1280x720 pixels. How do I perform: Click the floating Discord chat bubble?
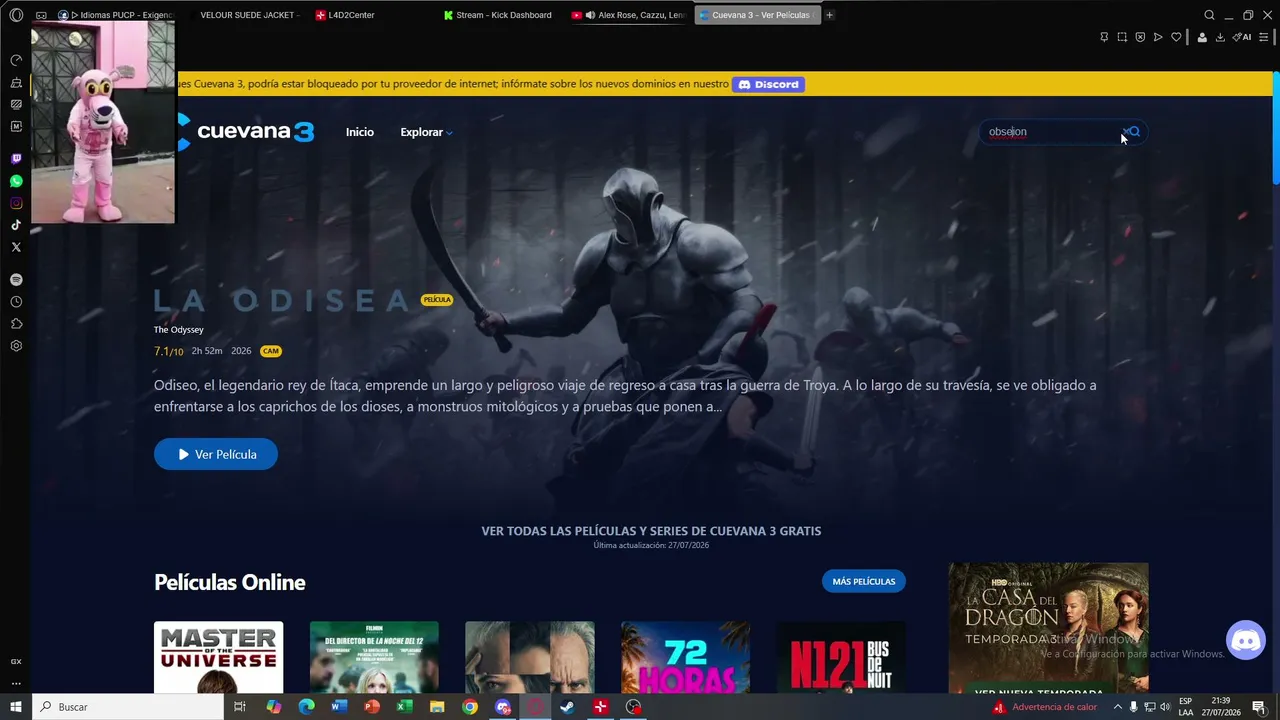point(1246,640)
